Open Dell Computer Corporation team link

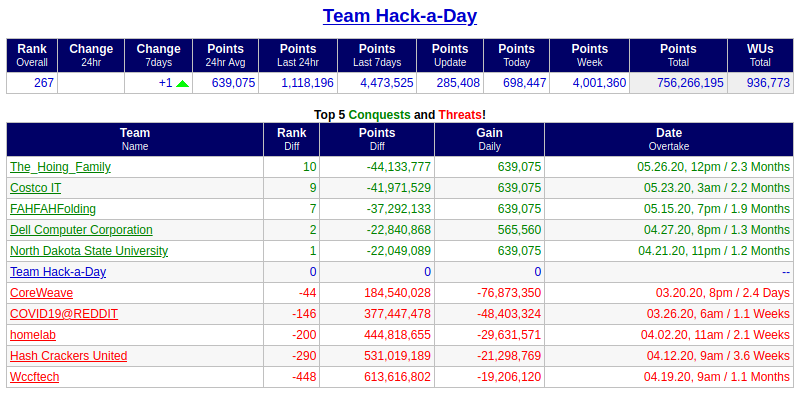pyautogui.click(x=81, y=230)
